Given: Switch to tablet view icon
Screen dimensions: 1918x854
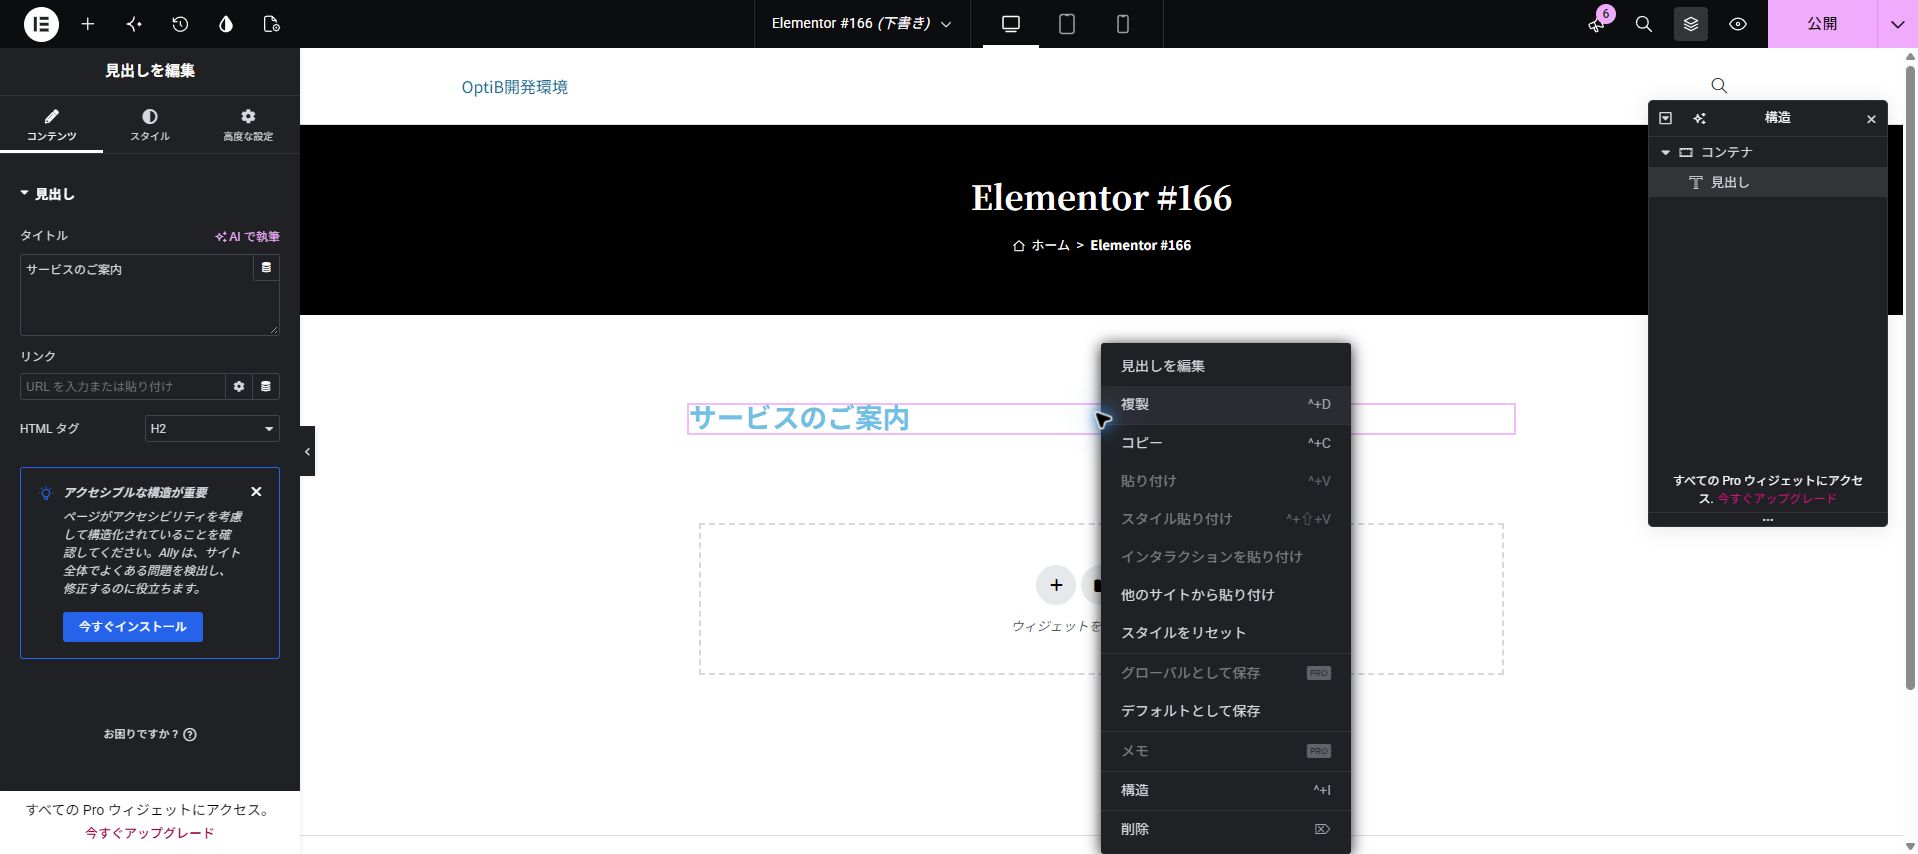Looking at the screenshot, I should pyautogui.click(x=1067, y=24).
